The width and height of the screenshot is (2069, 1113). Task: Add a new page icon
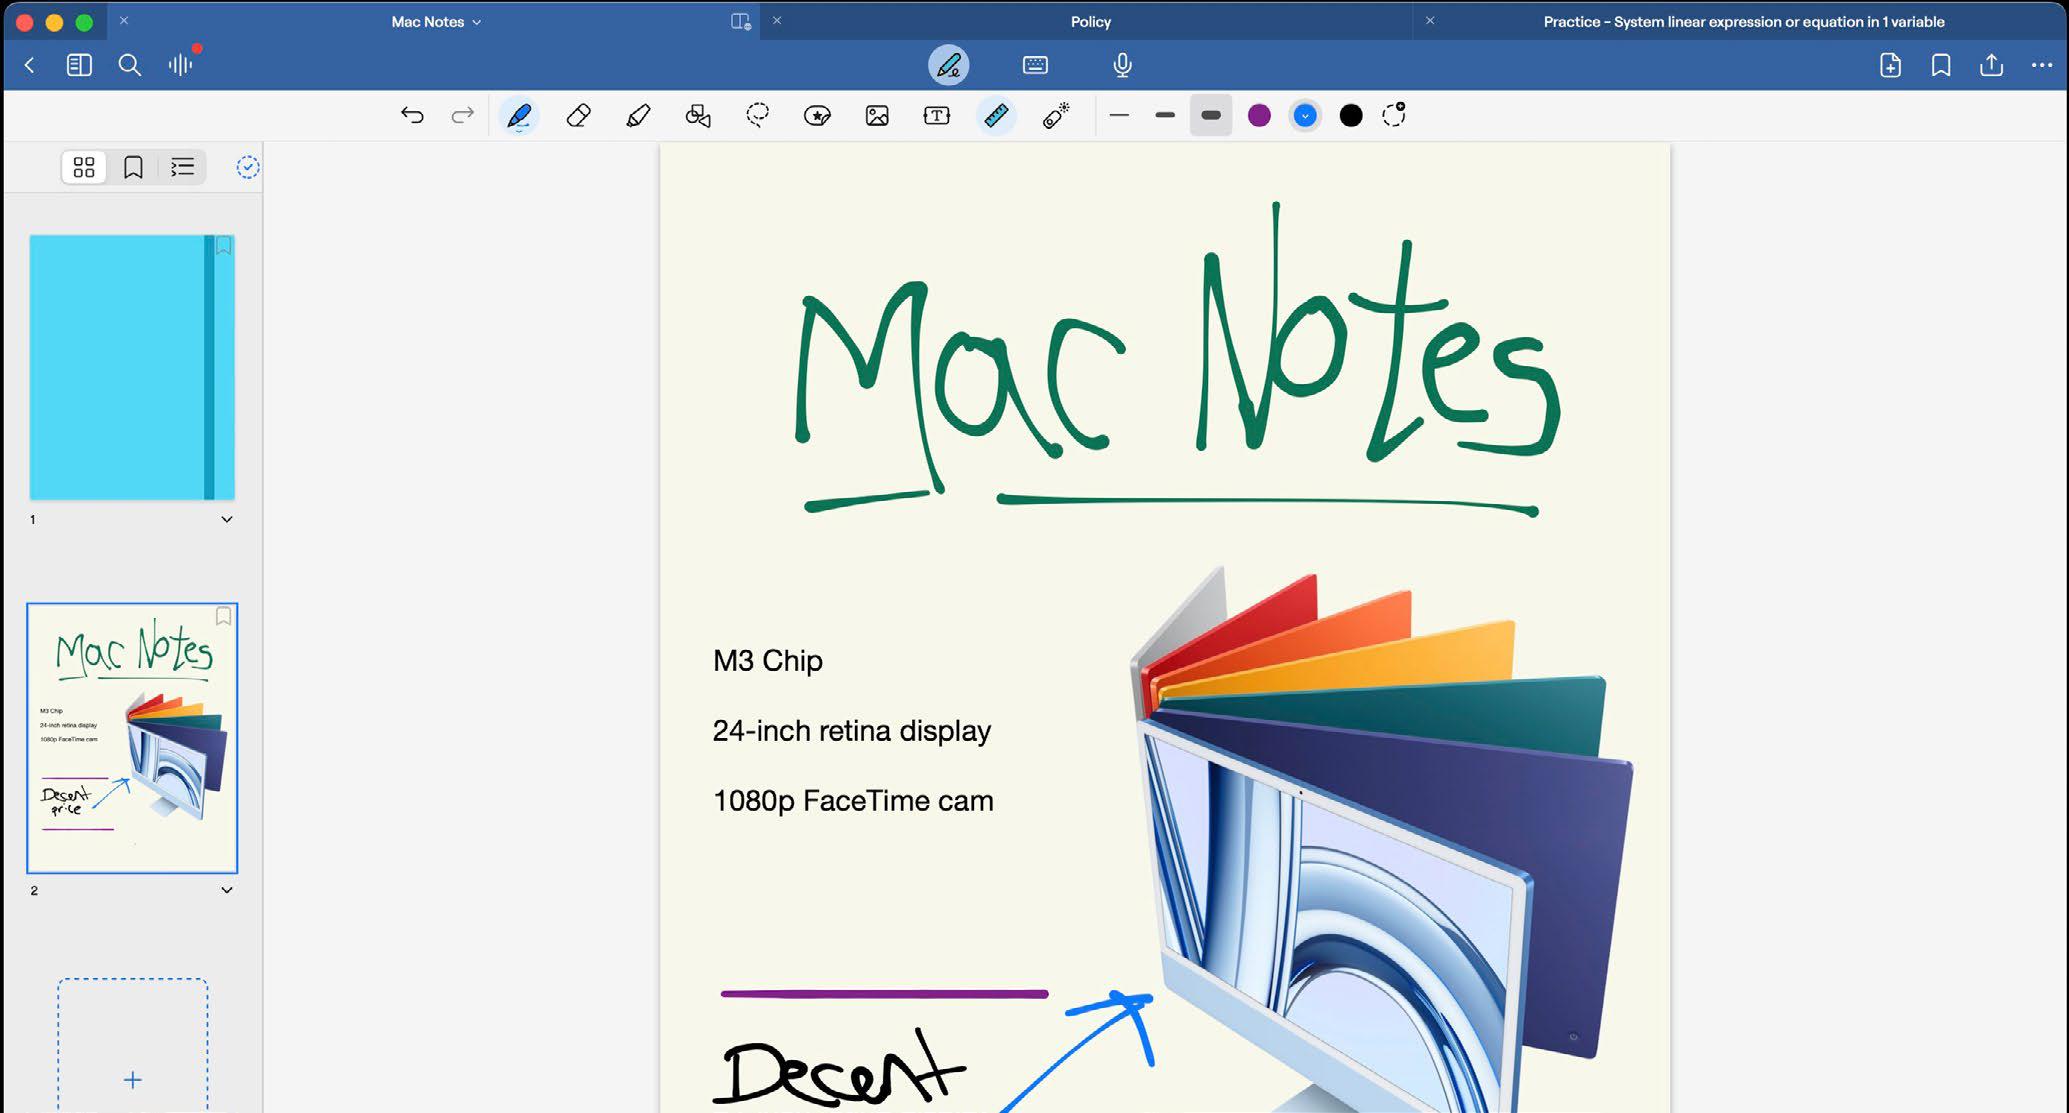tap(1890, 65)
